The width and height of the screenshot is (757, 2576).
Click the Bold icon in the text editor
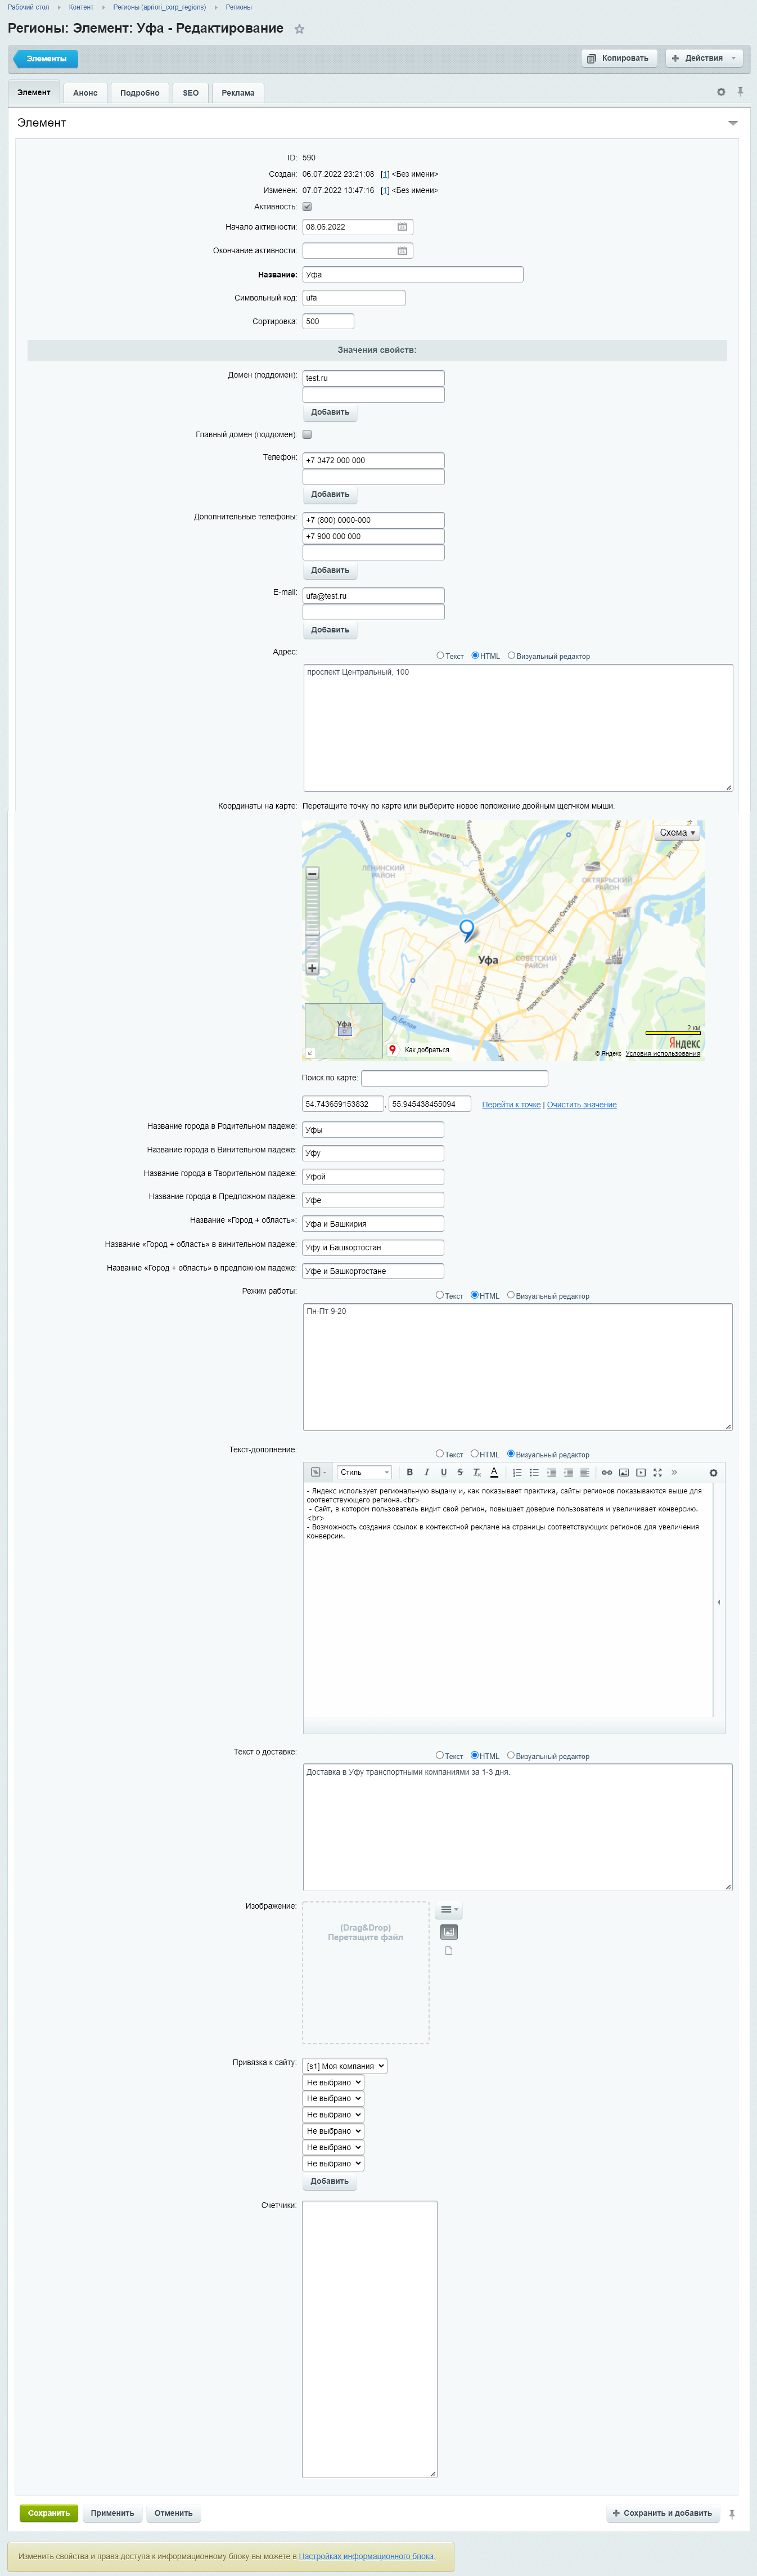point(409,1472)
